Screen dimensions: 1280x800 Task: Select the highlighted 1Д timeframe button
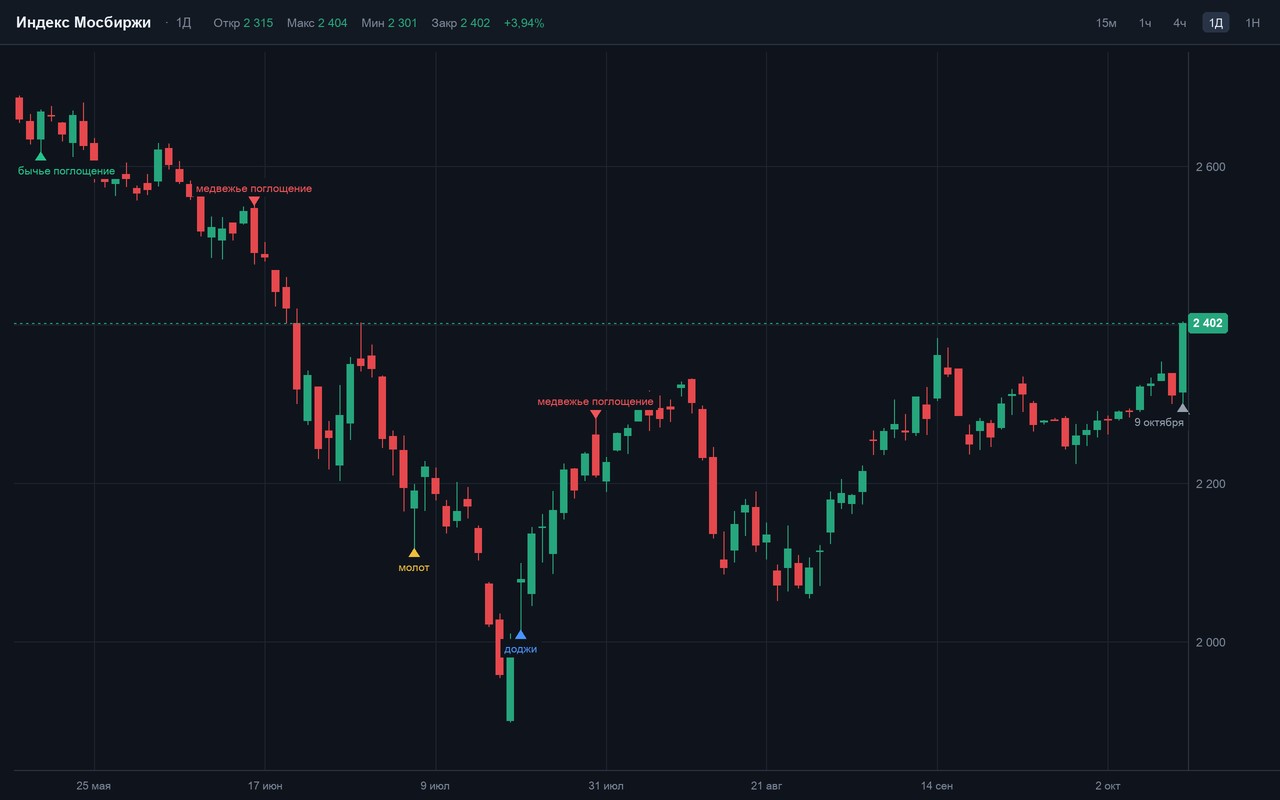pyautogui.click(x=1216, y=23)
